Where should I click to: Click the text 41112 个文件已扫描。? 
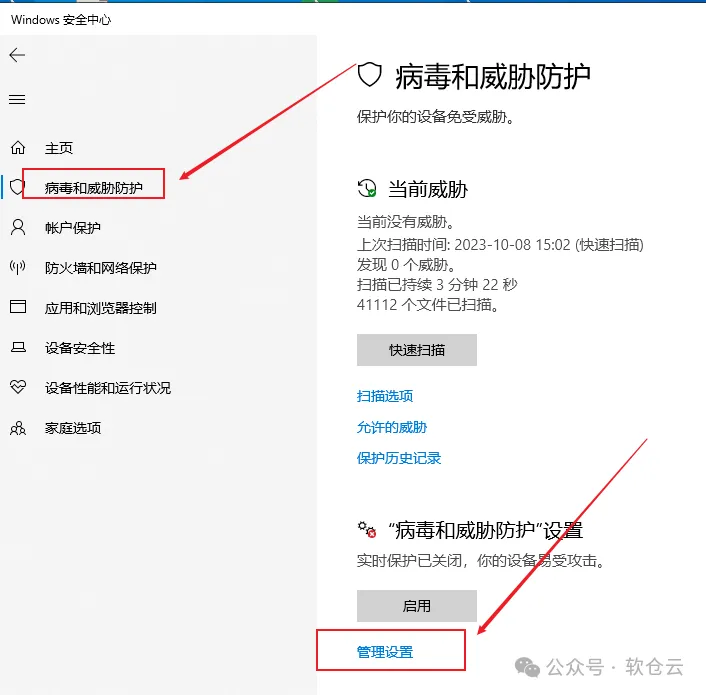point(428,305)
